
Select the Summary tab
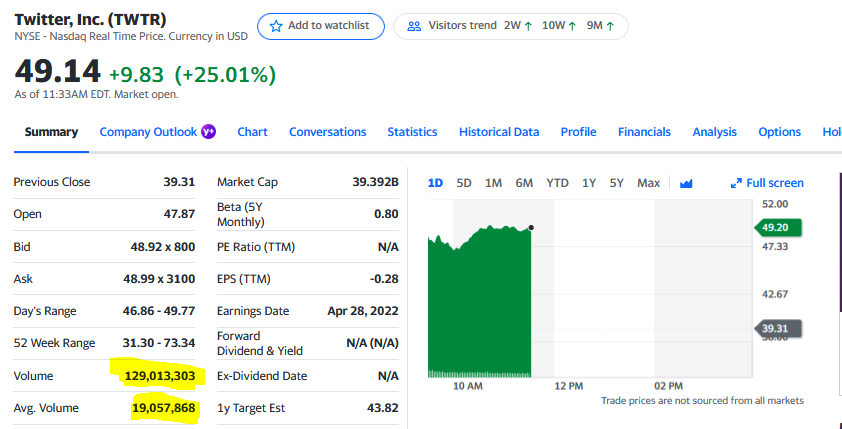click(51, 132)
